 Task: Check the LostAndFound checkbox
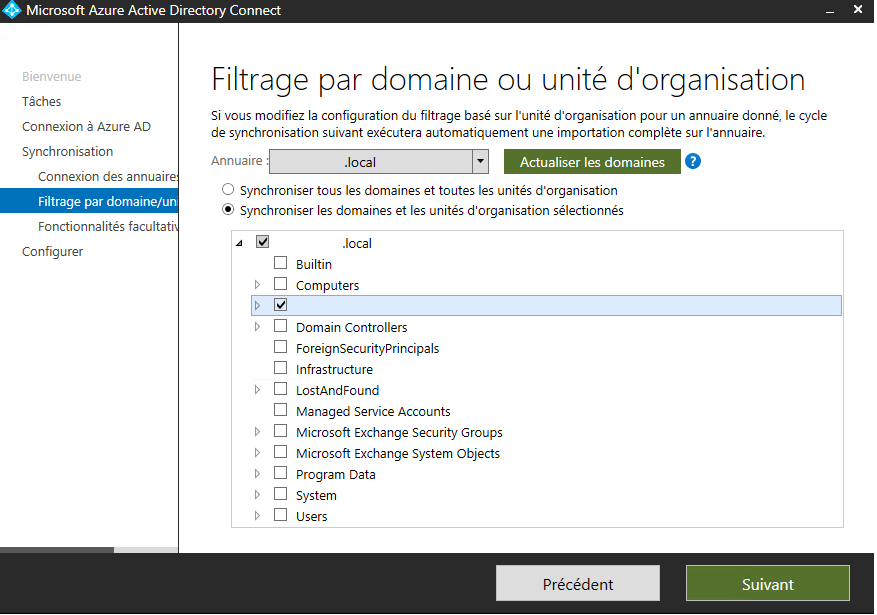(x=280, y=389)
